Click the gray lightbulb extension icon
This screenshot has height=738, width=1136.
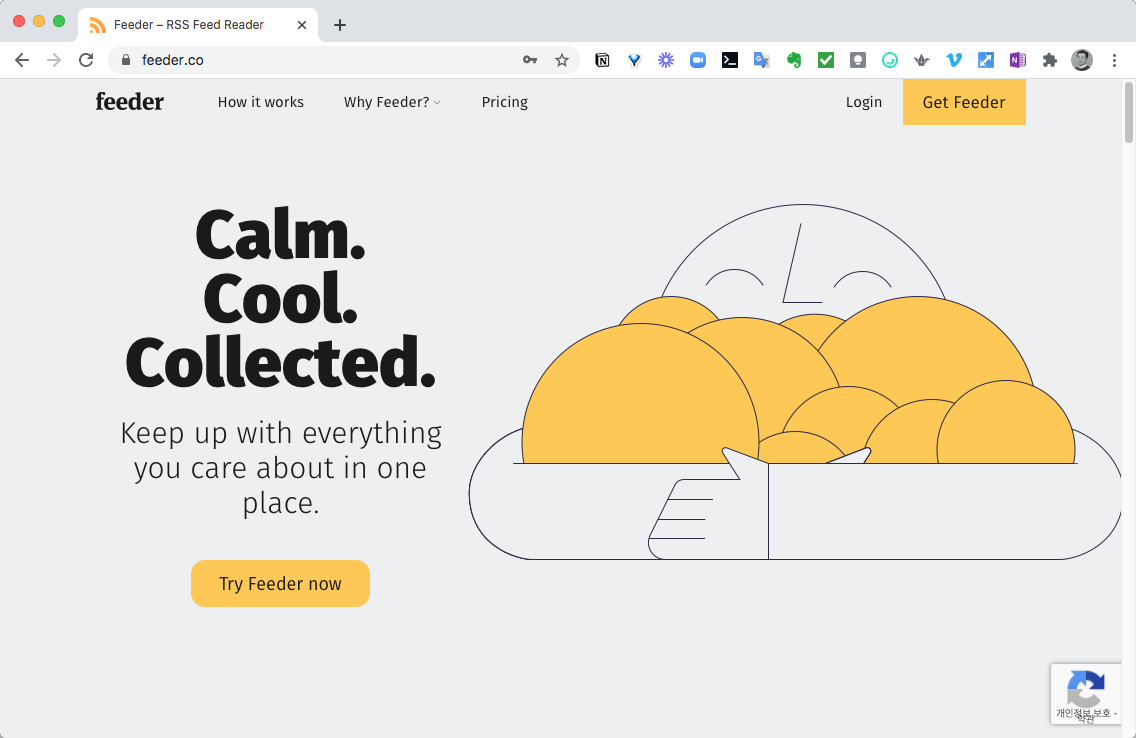(858, 60)
